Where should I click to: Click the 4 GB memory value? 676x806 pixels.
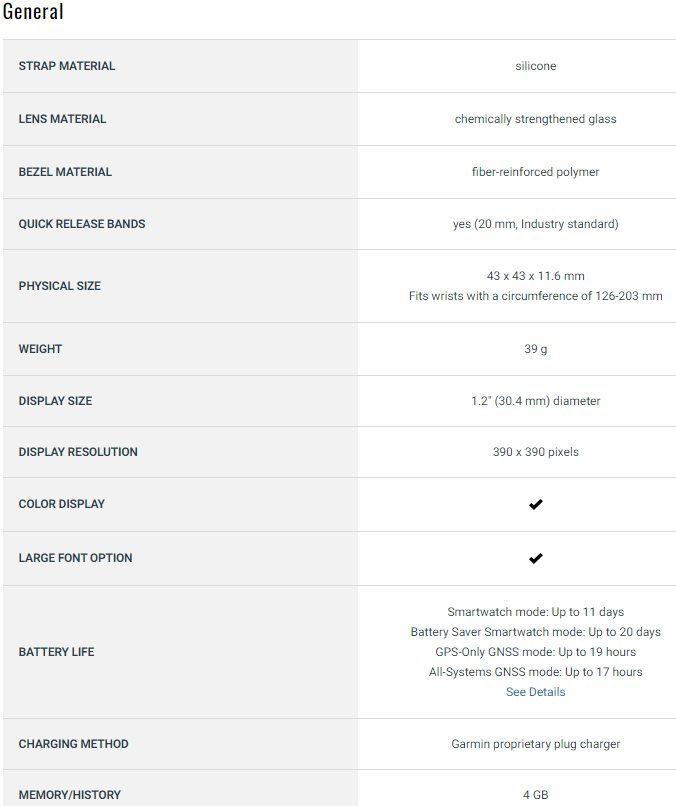[x=536, y=795]
